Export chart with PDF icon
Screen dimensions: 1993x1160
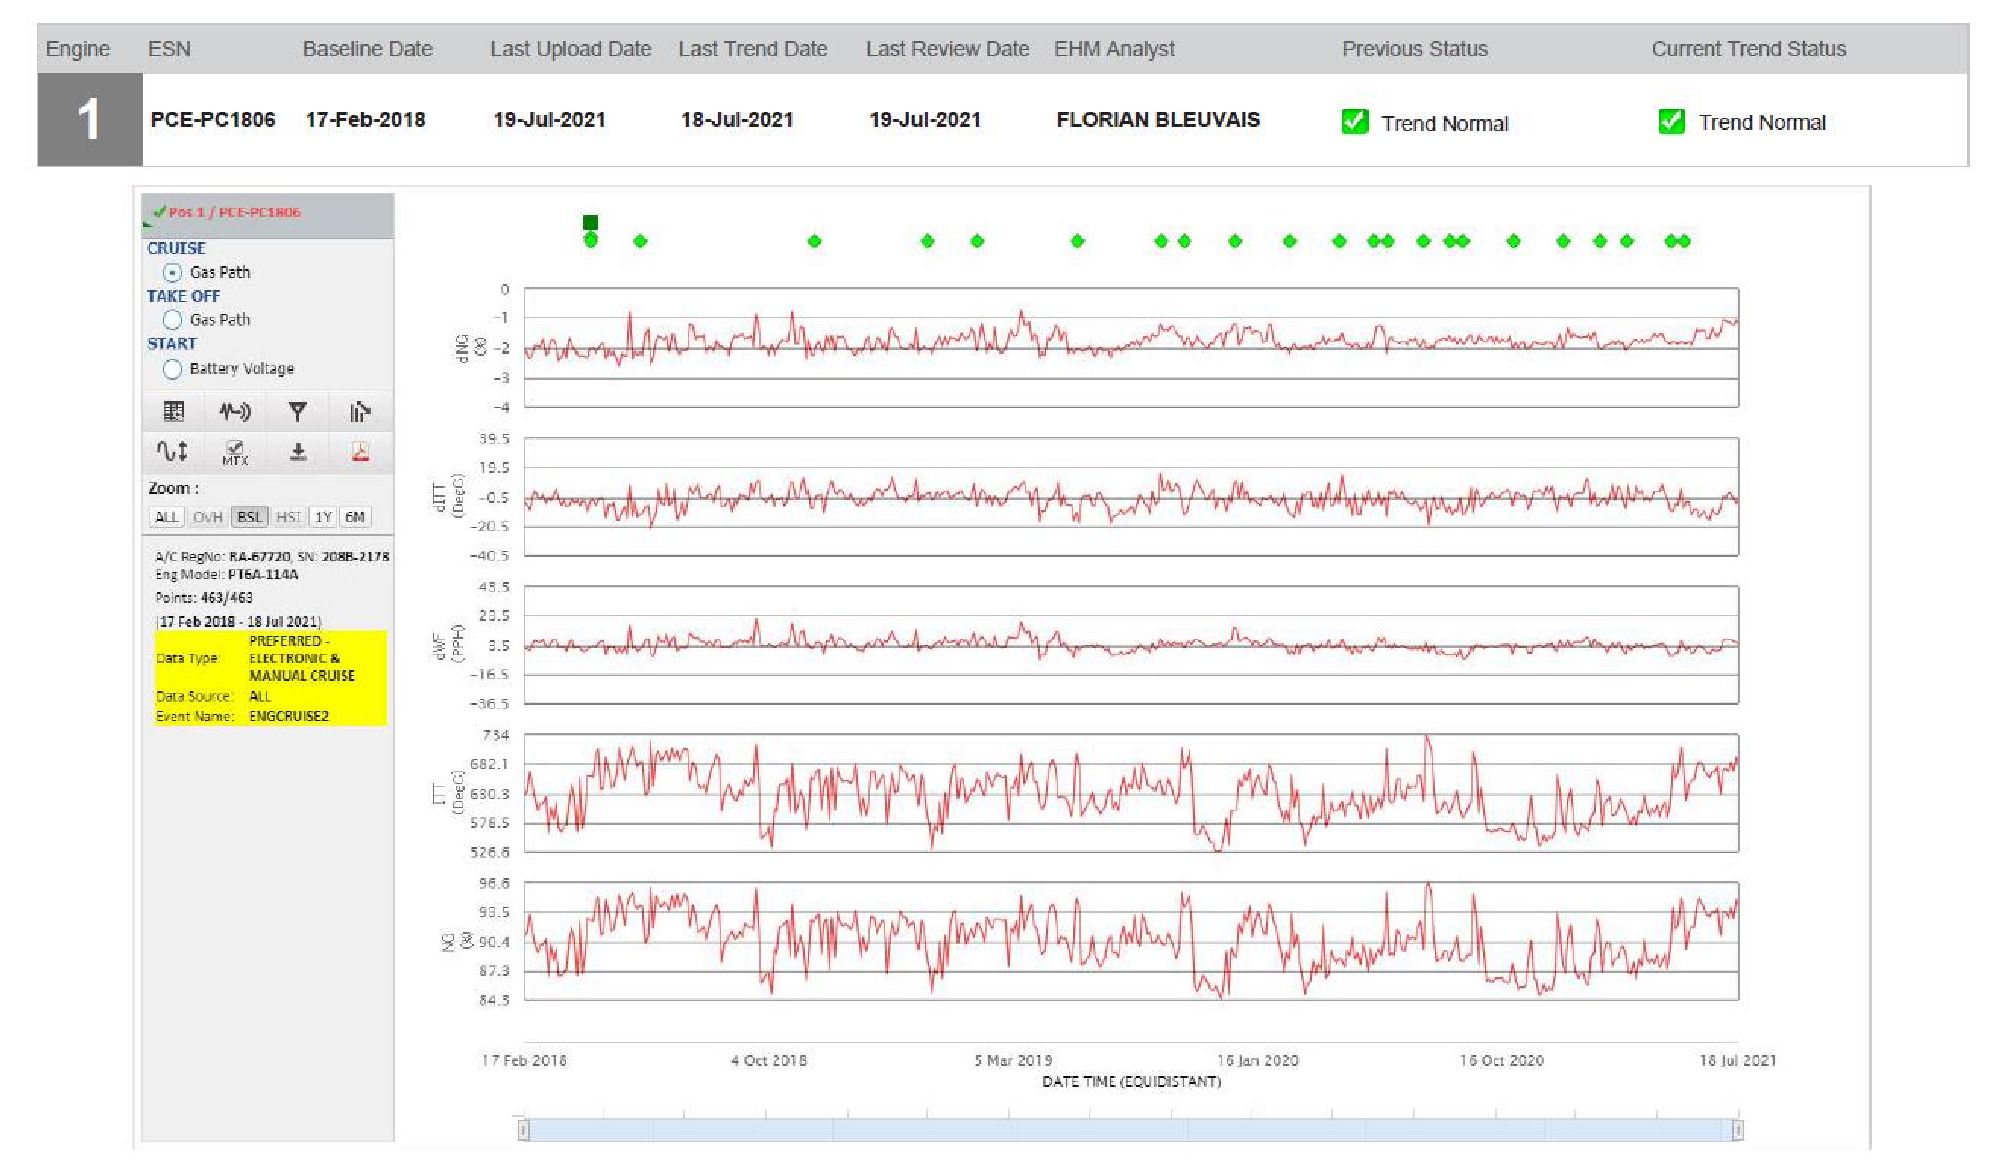click(360, 452)
